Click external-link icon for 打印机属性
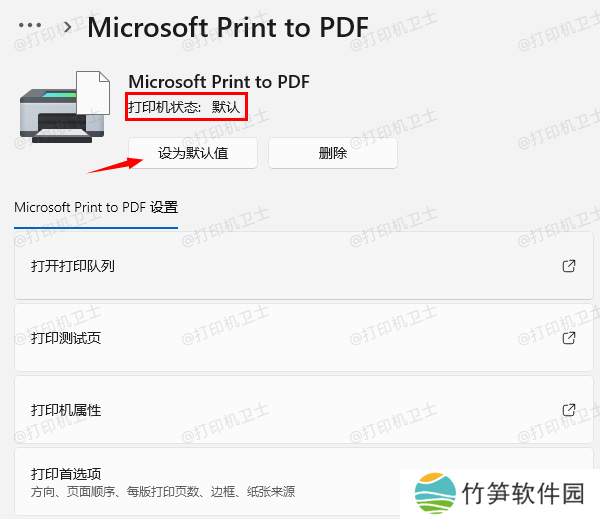Viewport: 600px width, 519px height. pyautogui.click(x=569, y=410)
